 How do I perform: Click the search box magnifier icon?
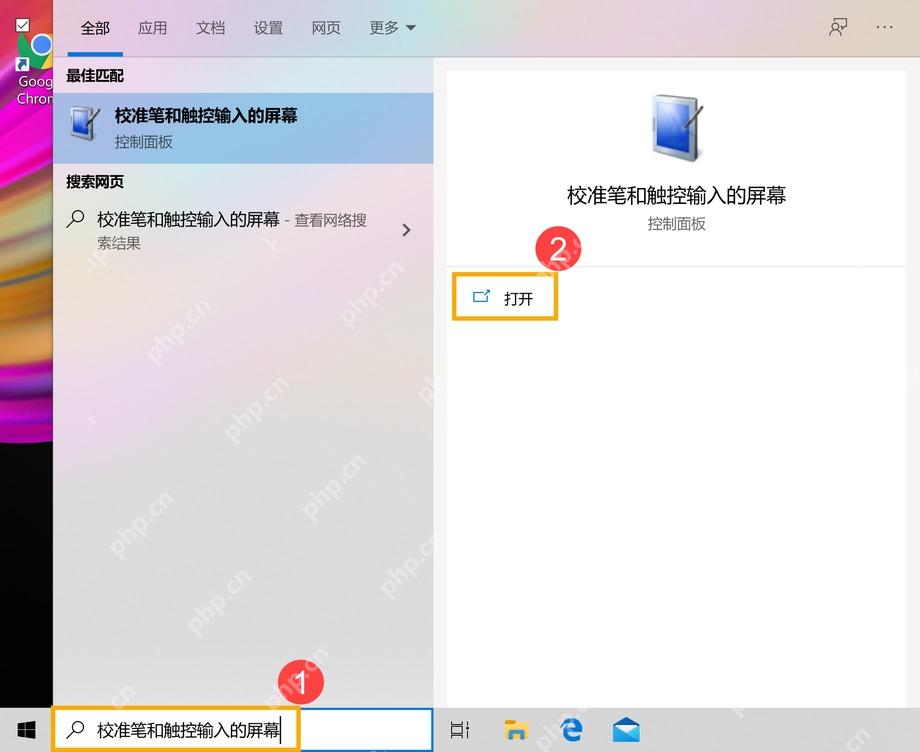pos(75,729)
